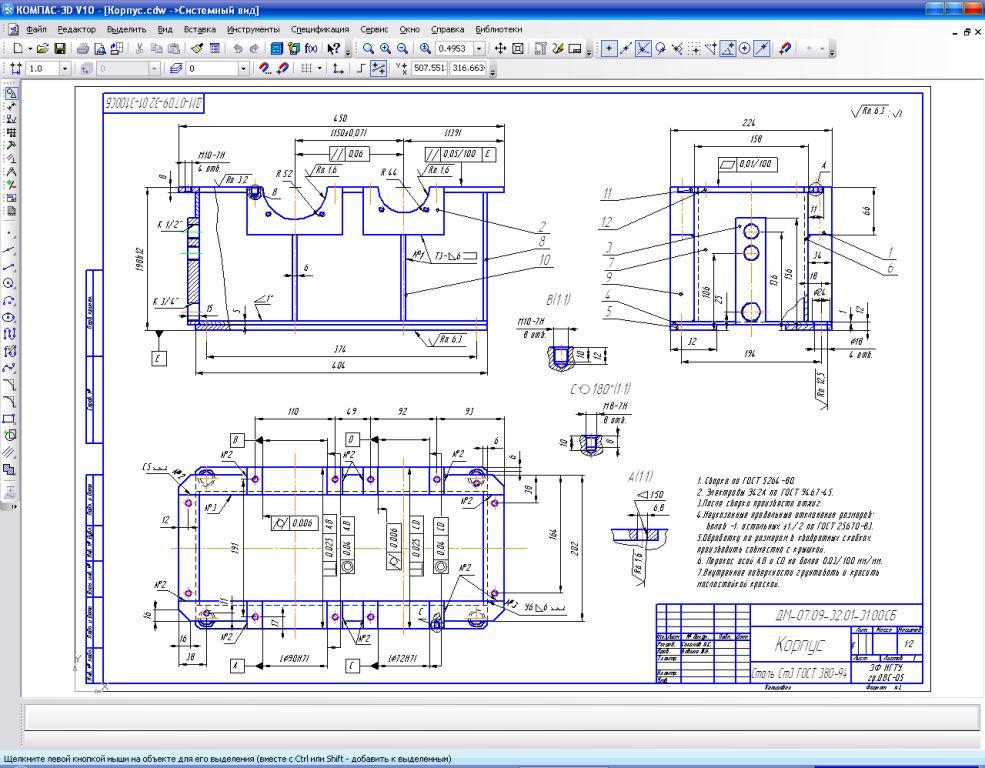Open the Вставка menu
This screenshot has width=985, height=768.
pyautogui.click(x=200, y=30)
